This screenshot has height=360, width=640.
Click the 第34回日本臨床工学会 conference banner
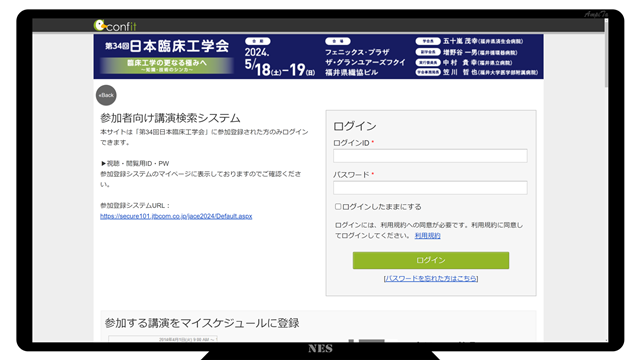[x=318, y=56]
